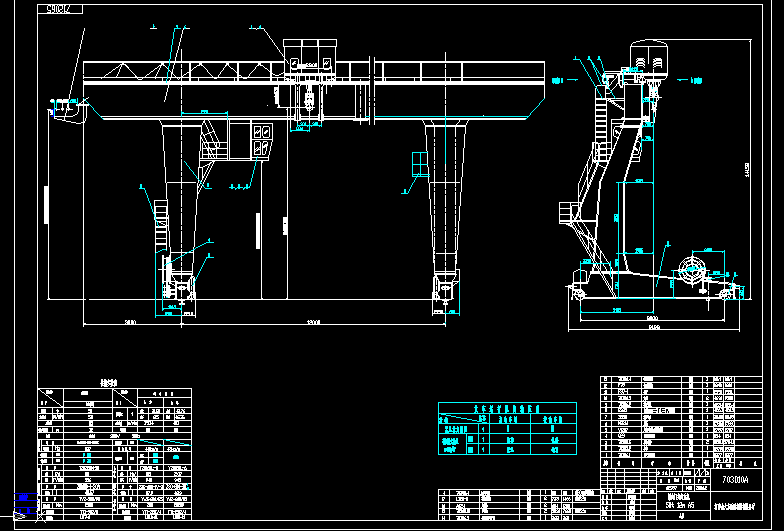Select the UCS icon at bottom-left corner
This screenshot has height=532, width=784.
[20, 505]
